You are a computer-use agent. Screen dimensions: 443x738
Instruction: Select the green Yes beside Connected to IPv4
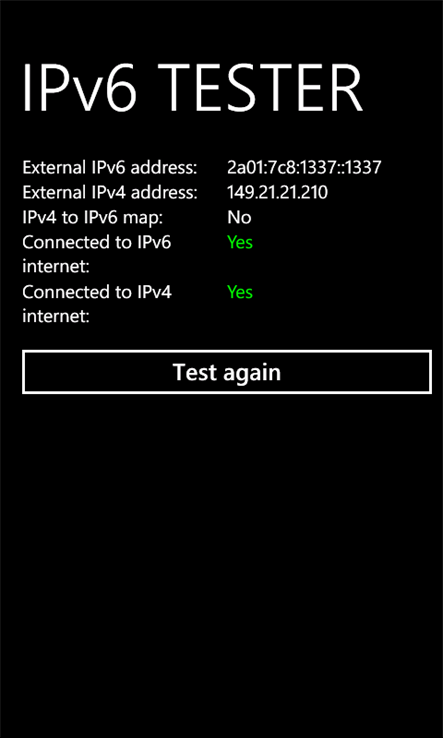coord(240,292)
